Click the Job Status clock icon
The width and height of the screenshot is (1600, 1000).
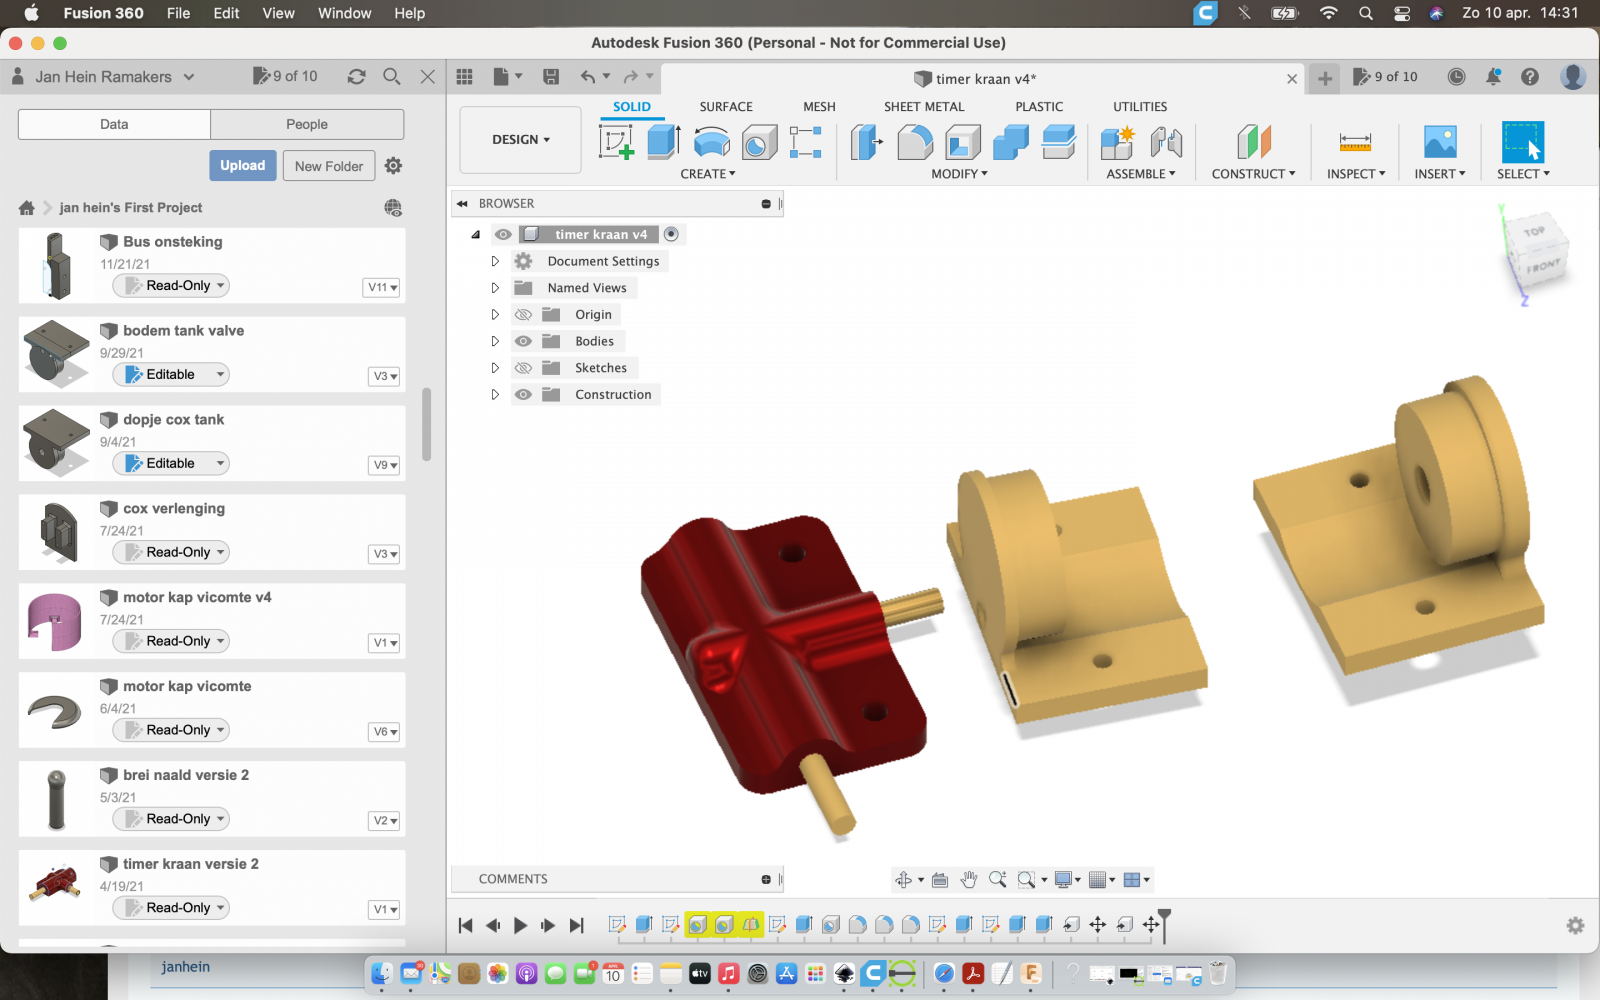1456,77
